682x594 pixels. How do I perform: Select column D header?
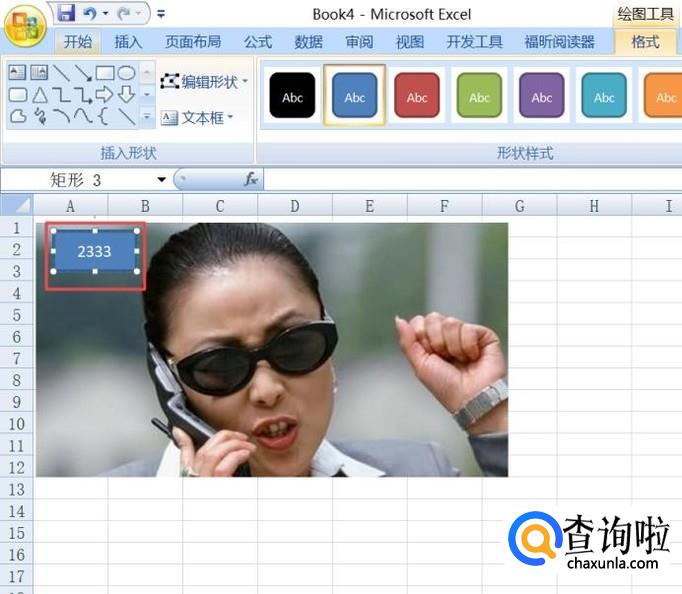(x=294, y=206)
